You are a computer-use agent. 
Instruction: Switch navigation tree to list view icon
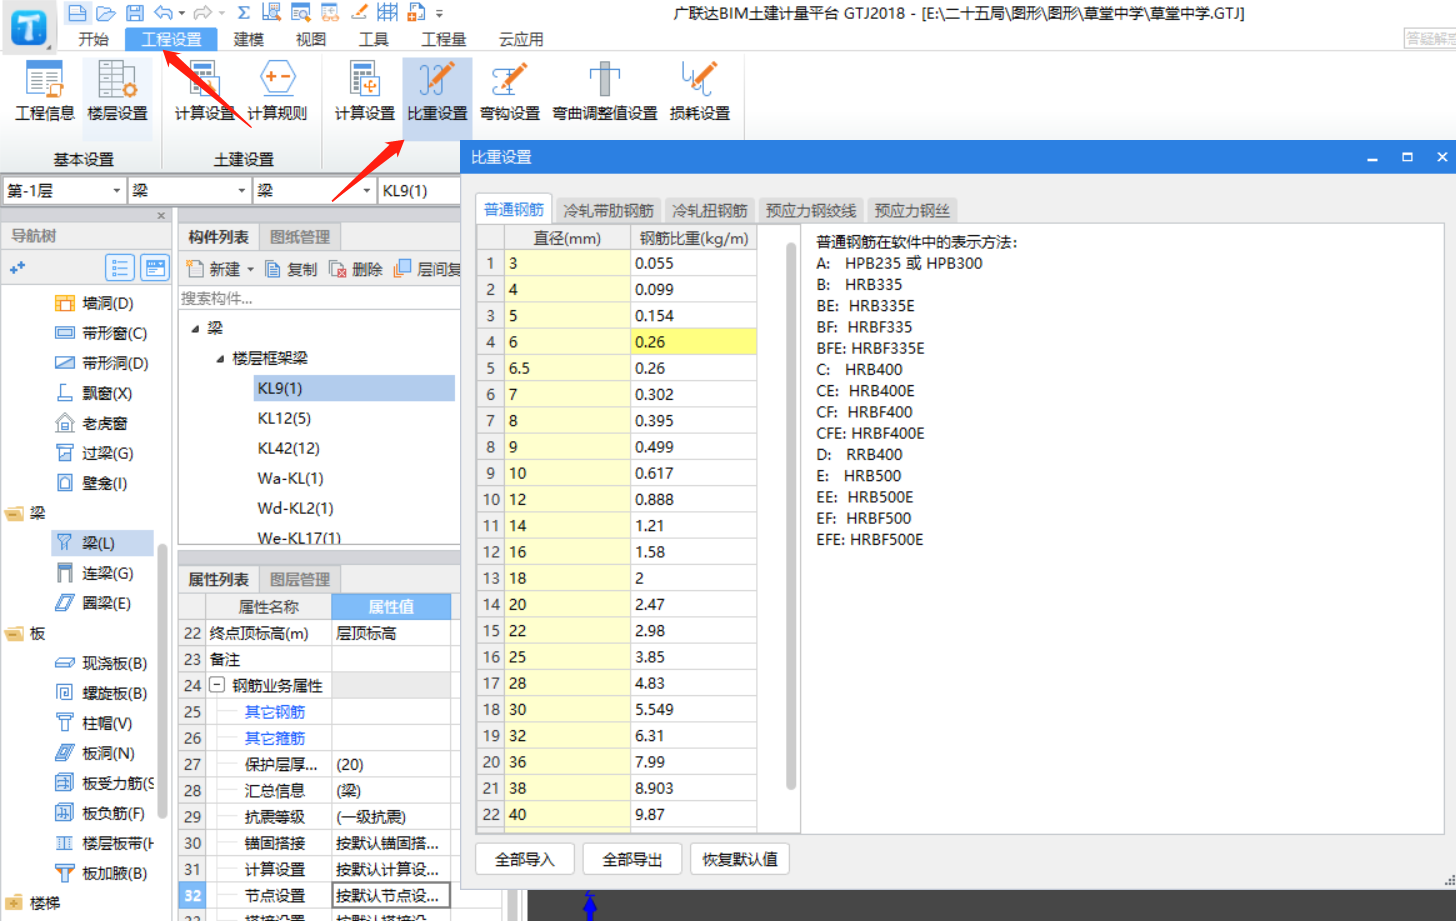coord(120,267)
